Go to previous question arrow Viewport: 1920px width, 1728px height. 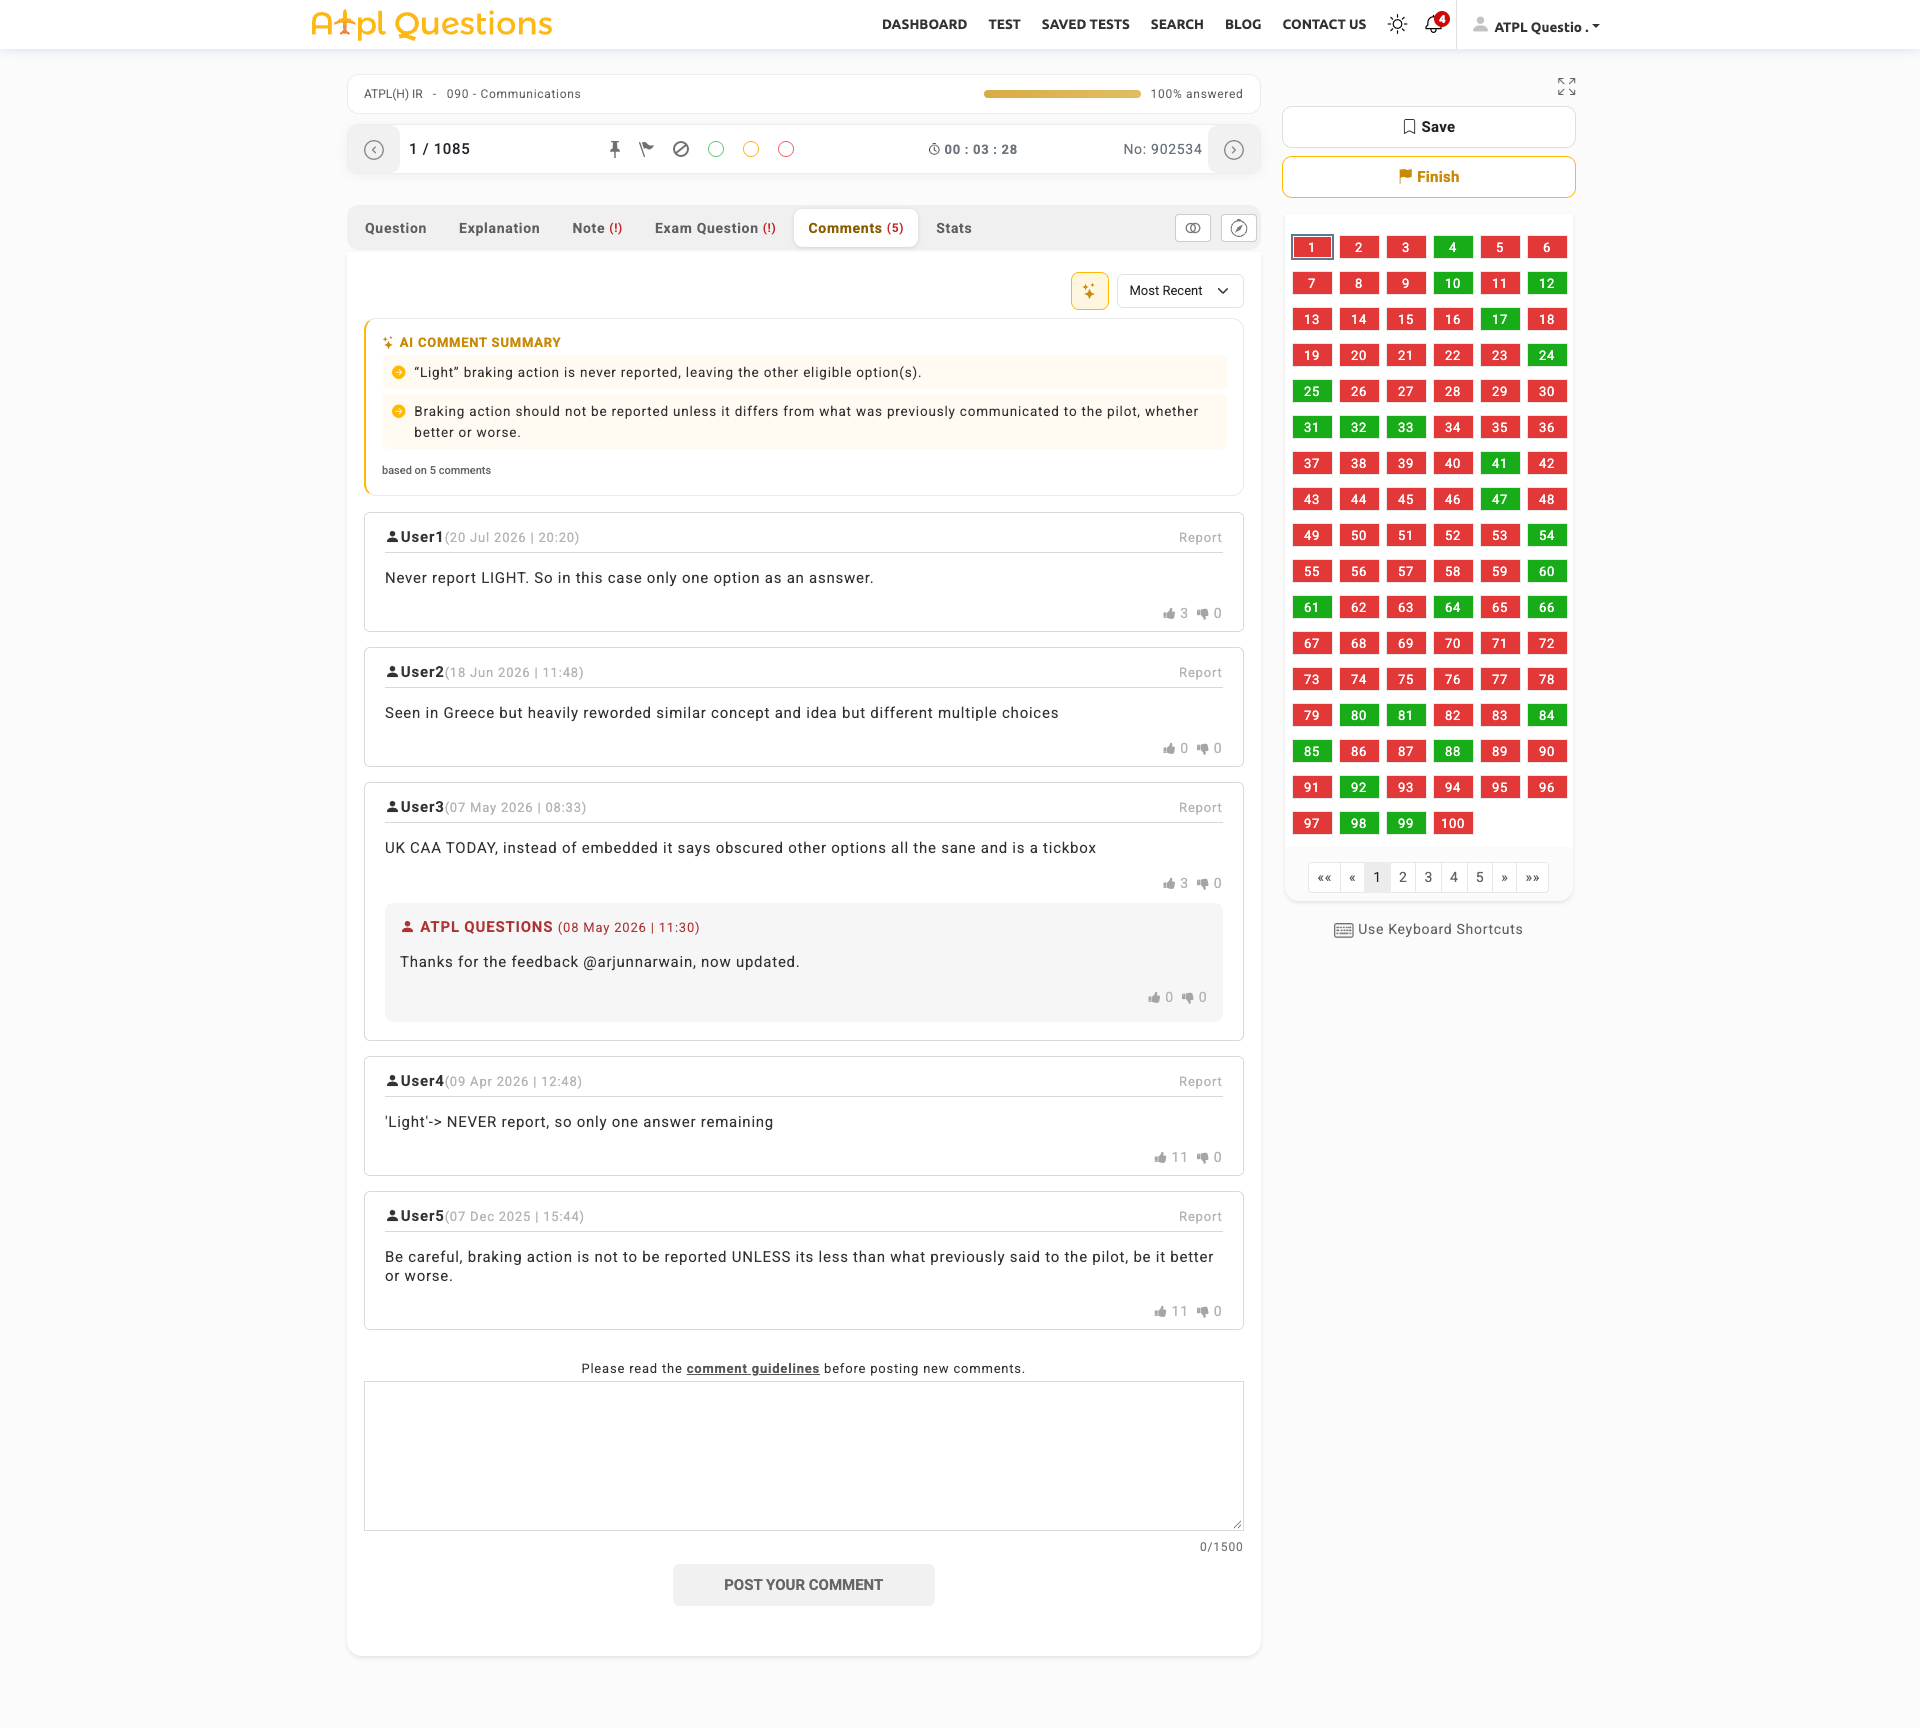click(x=374, y=149)
